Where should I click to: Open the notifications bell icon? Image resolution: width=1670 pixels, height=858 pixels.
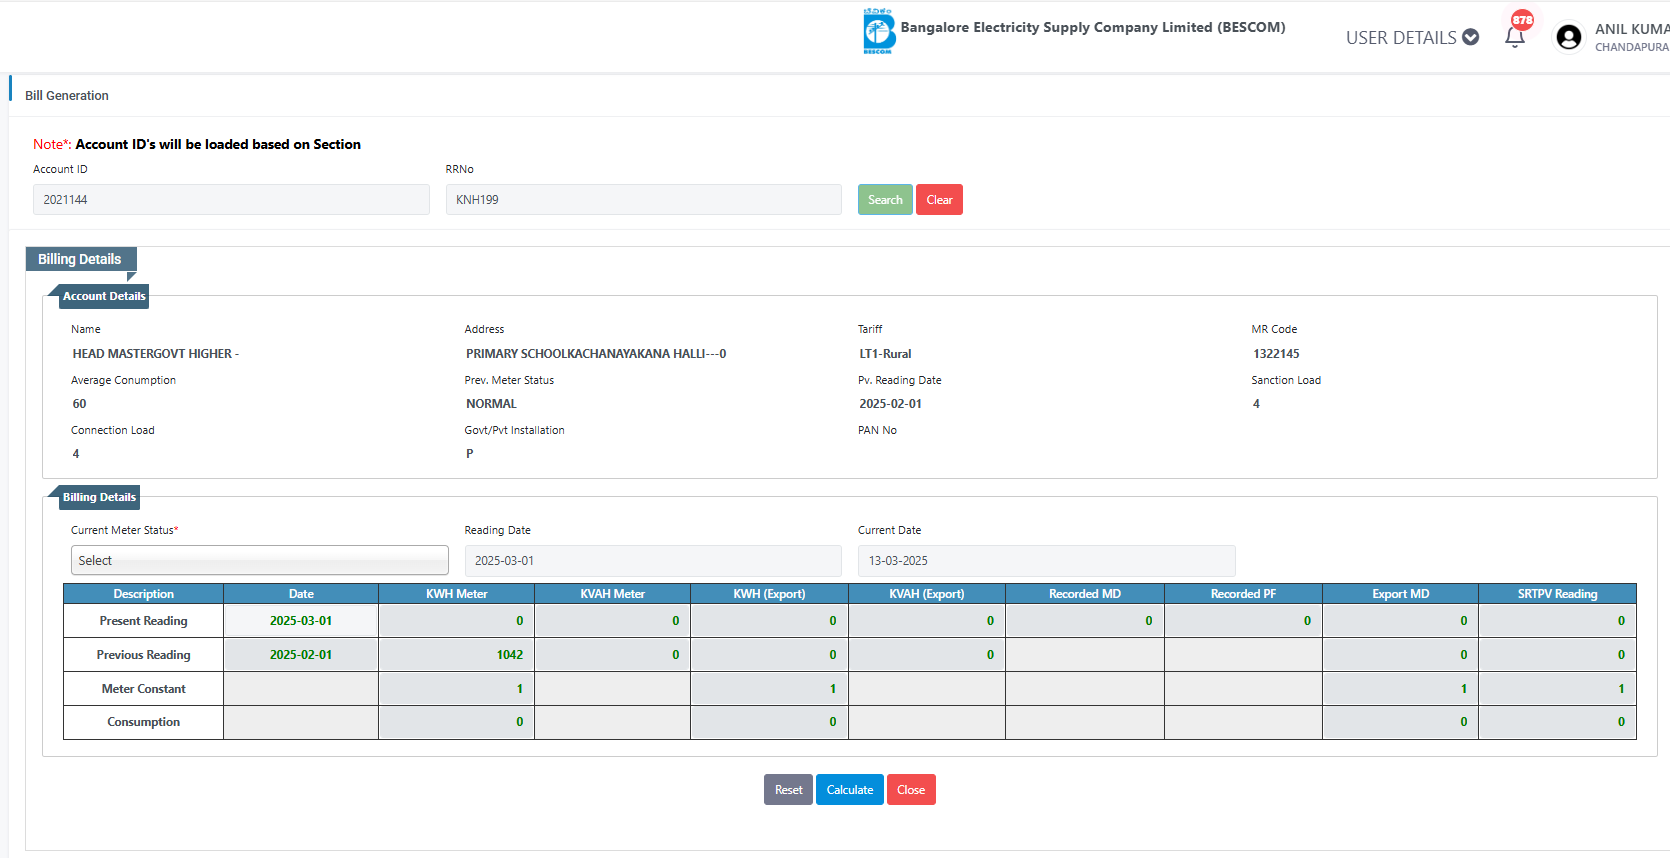pos(1515,38)
